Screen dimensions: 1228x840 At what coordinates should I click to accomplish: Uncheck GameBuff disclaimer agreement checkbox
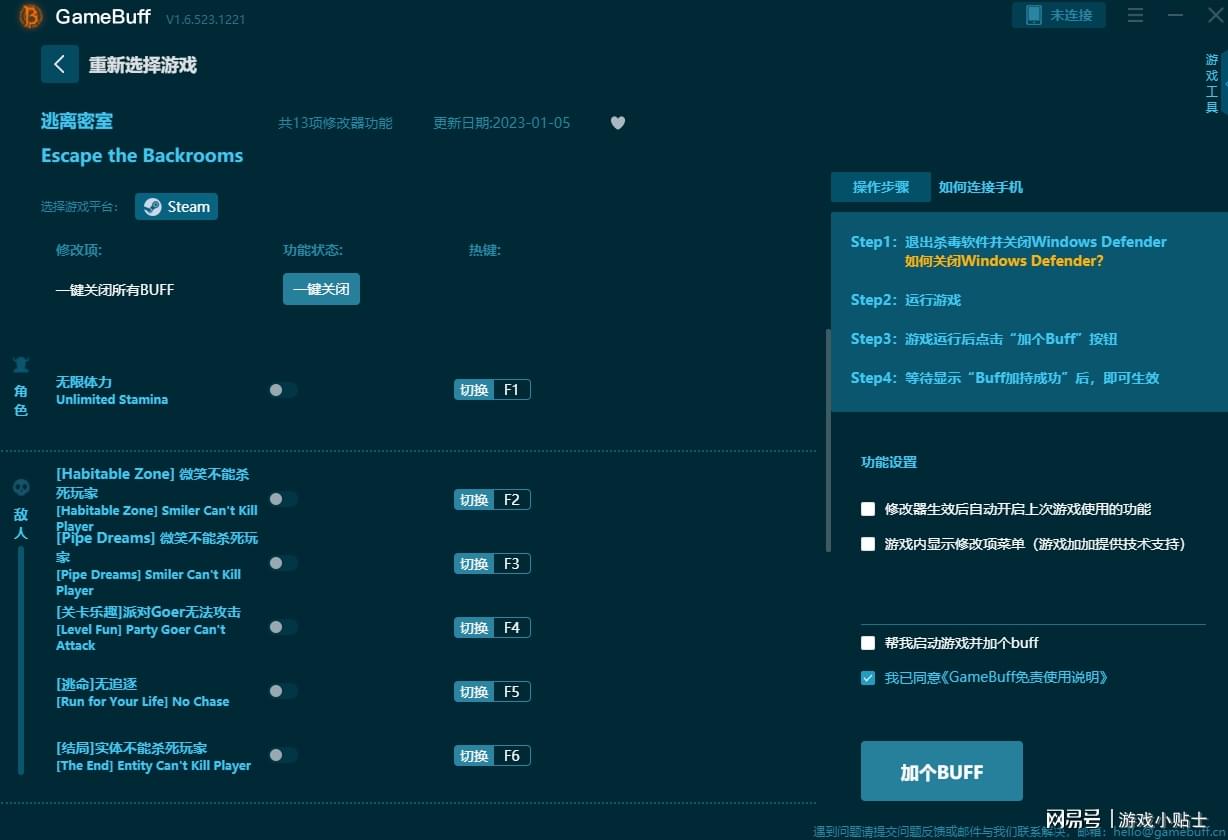[868, 678]
